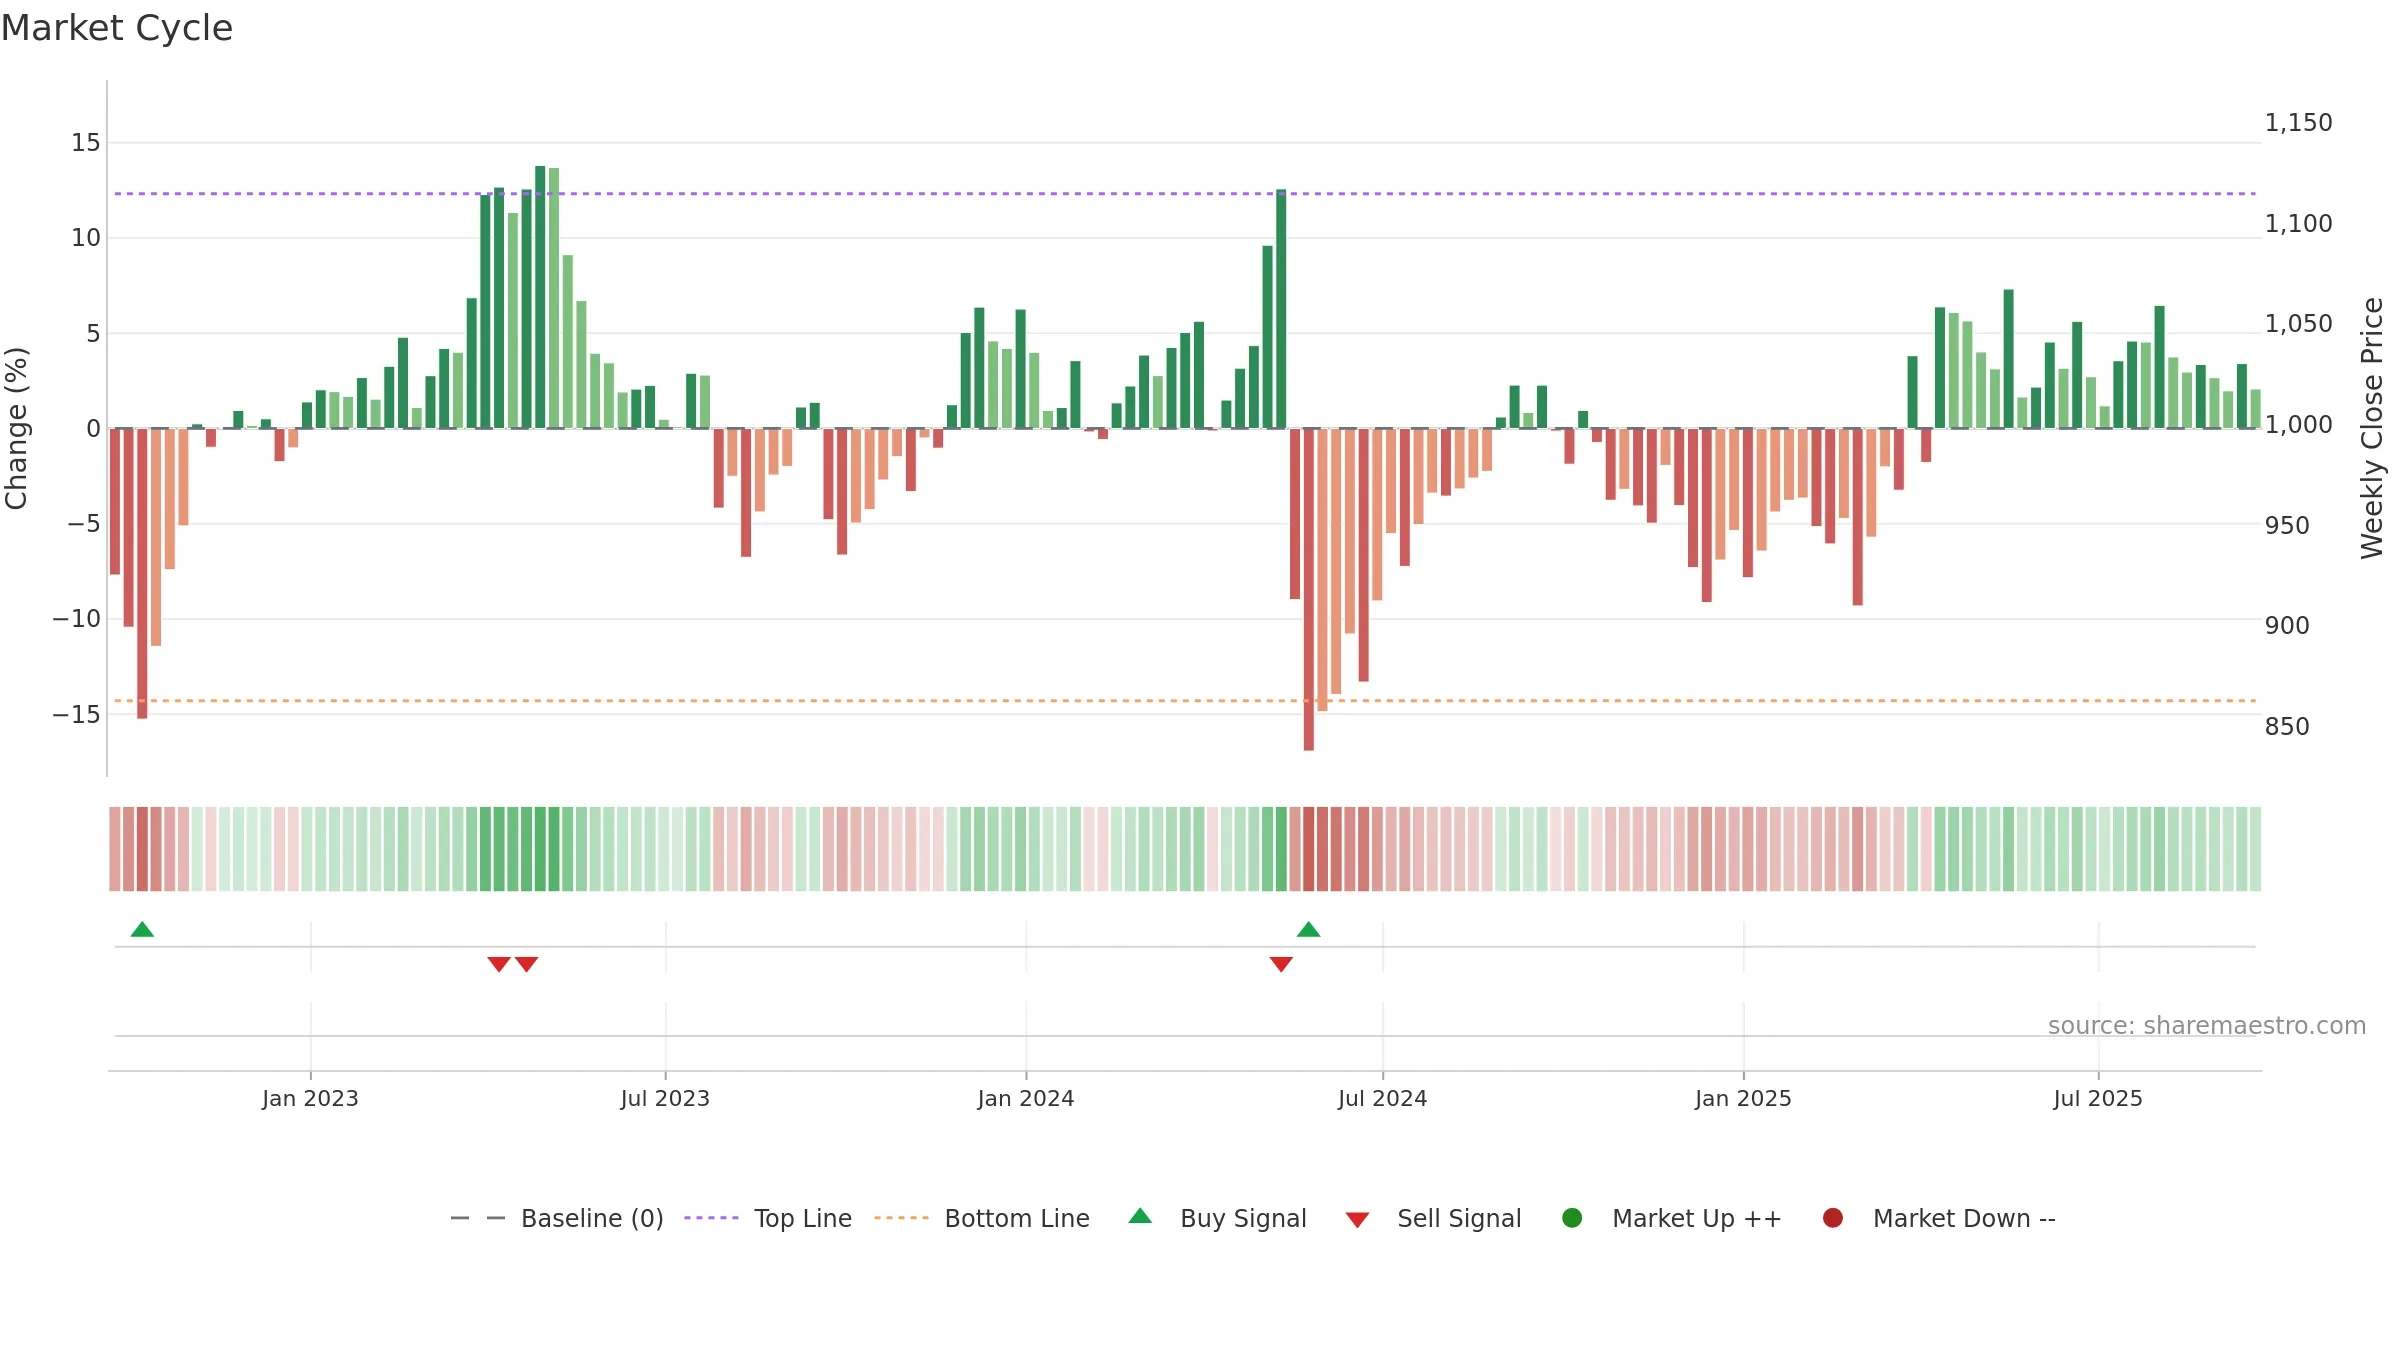Click the Market Cycle chart title
Viewport: 2400px width, 1350px height.
[116, 28]
